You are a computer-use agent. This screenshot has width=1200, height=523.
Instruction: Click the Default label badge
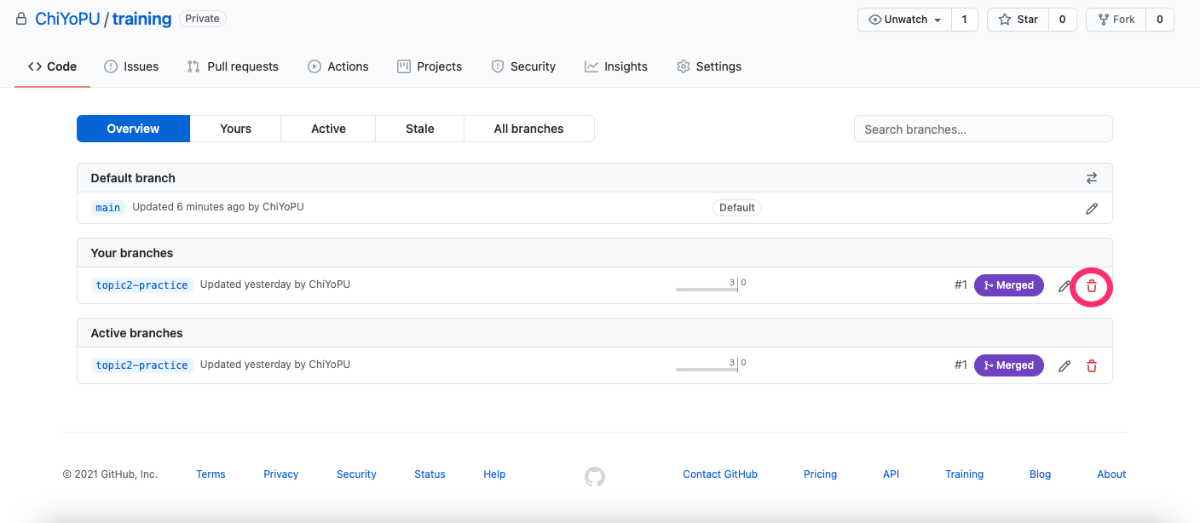737,208
